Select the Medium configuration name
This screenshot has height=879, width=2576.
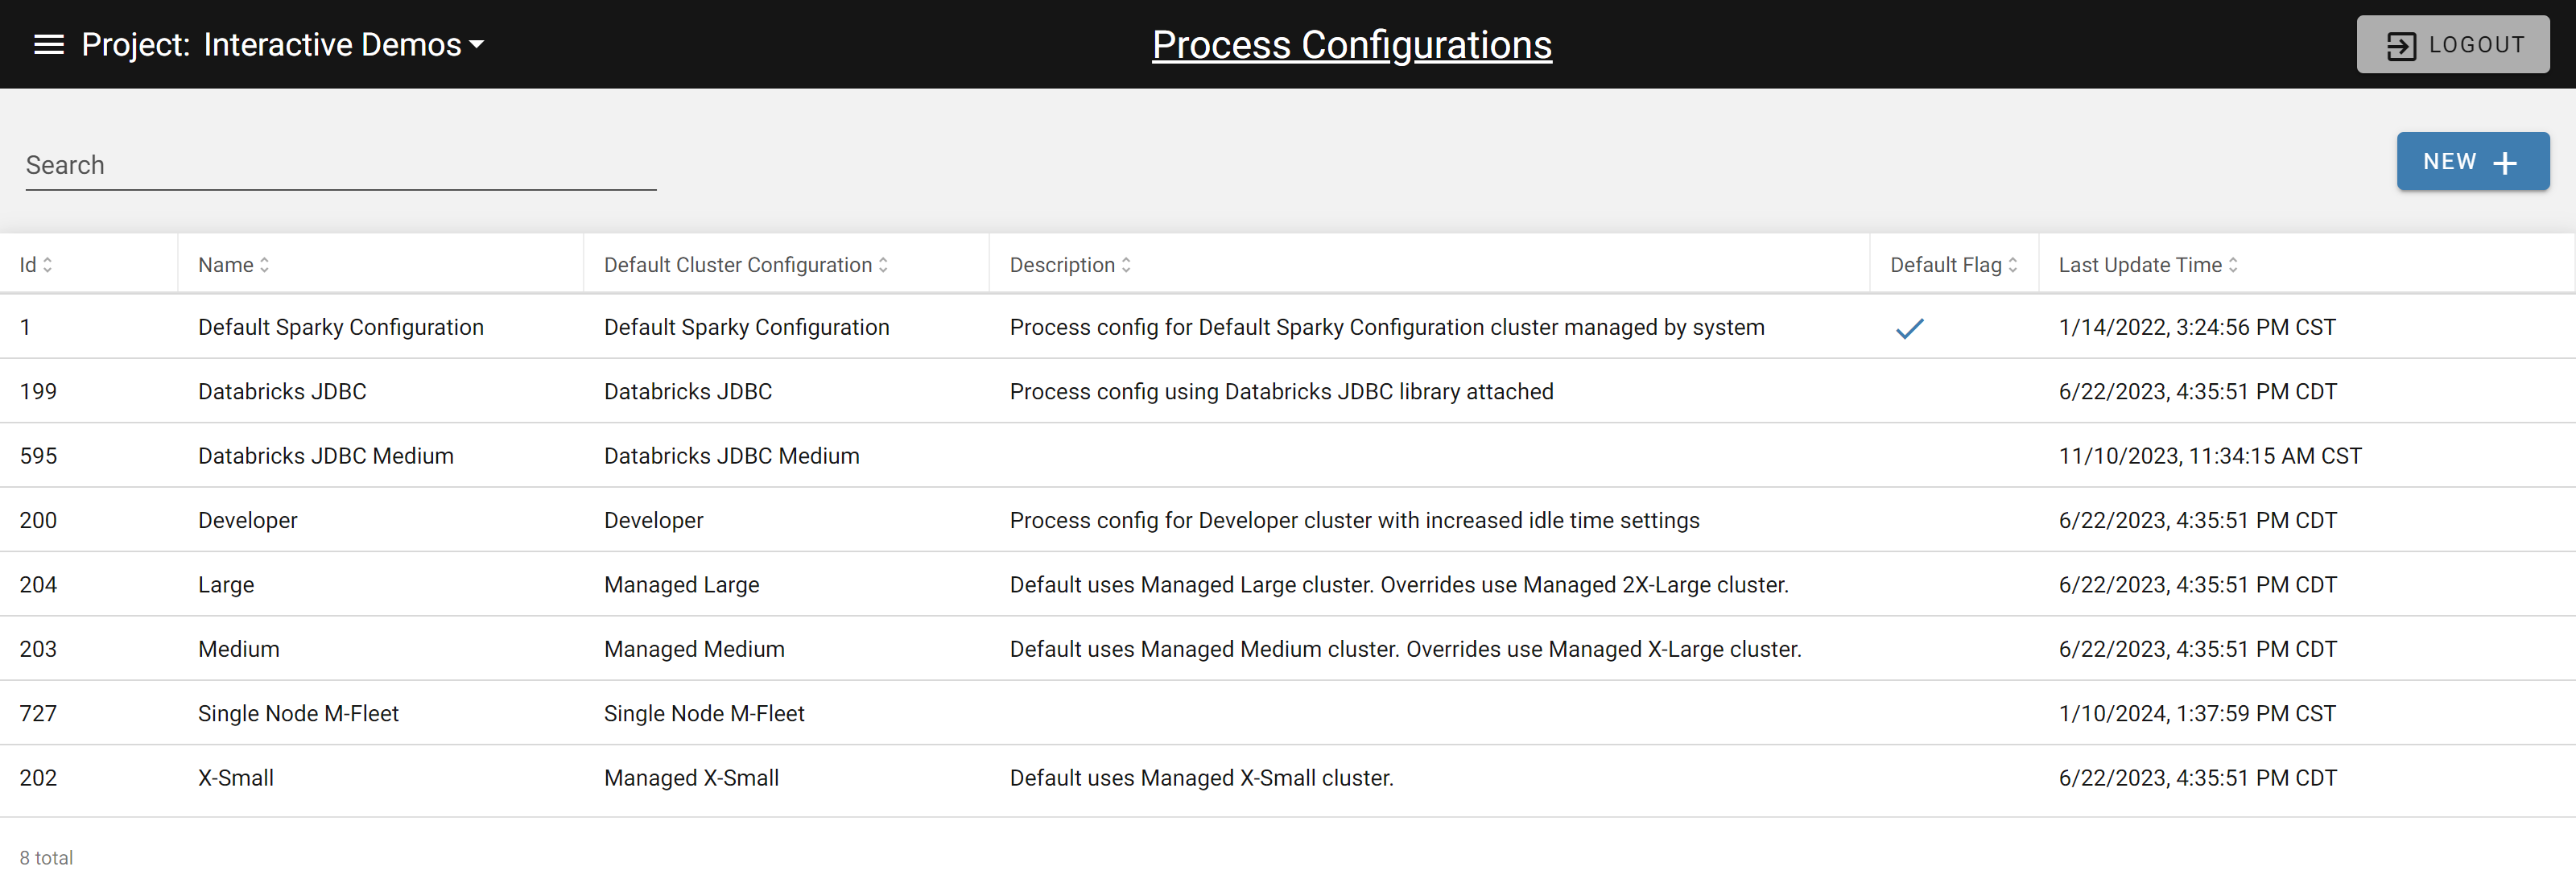(x=239, y=649)
